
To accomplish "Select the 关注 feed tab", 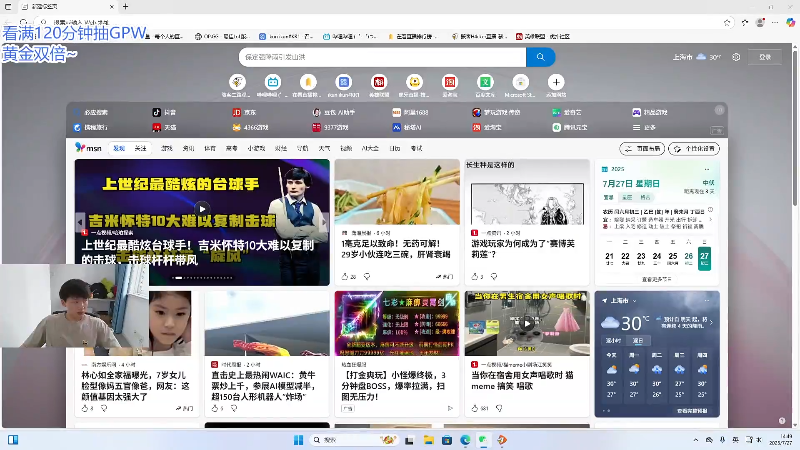I will [x=140, y=148].
